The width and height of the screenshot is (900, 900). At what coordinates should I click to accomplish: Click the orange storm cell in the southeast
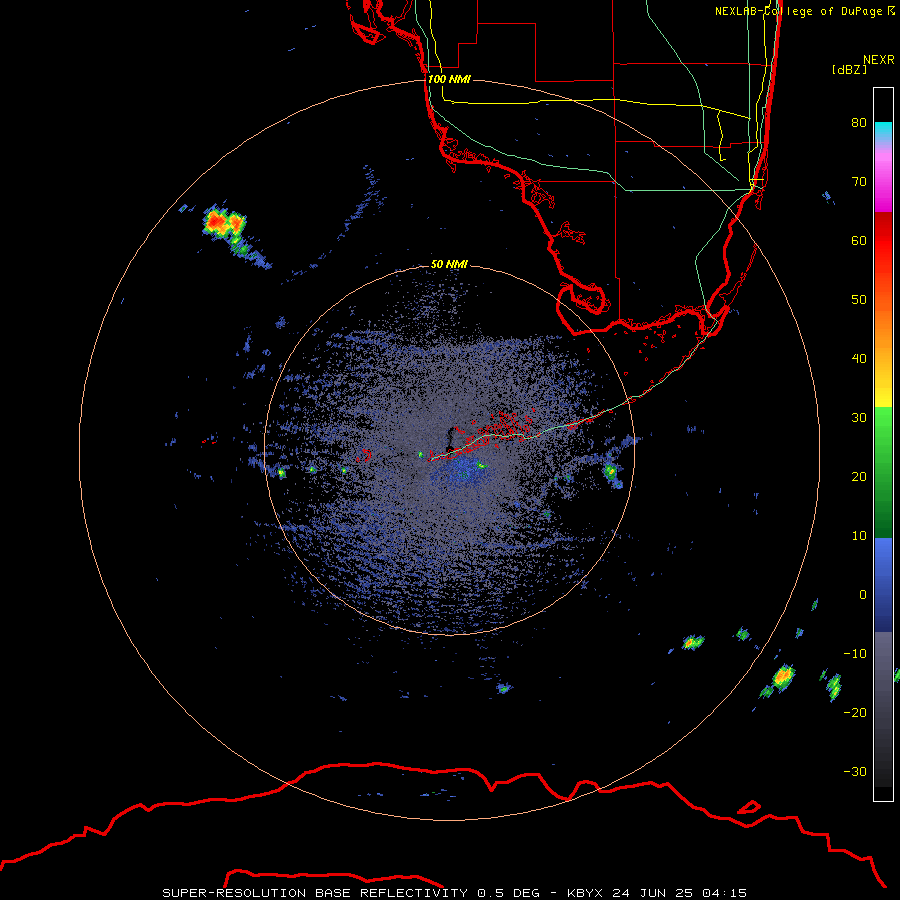pyautogui.click(x=782, y=677)
